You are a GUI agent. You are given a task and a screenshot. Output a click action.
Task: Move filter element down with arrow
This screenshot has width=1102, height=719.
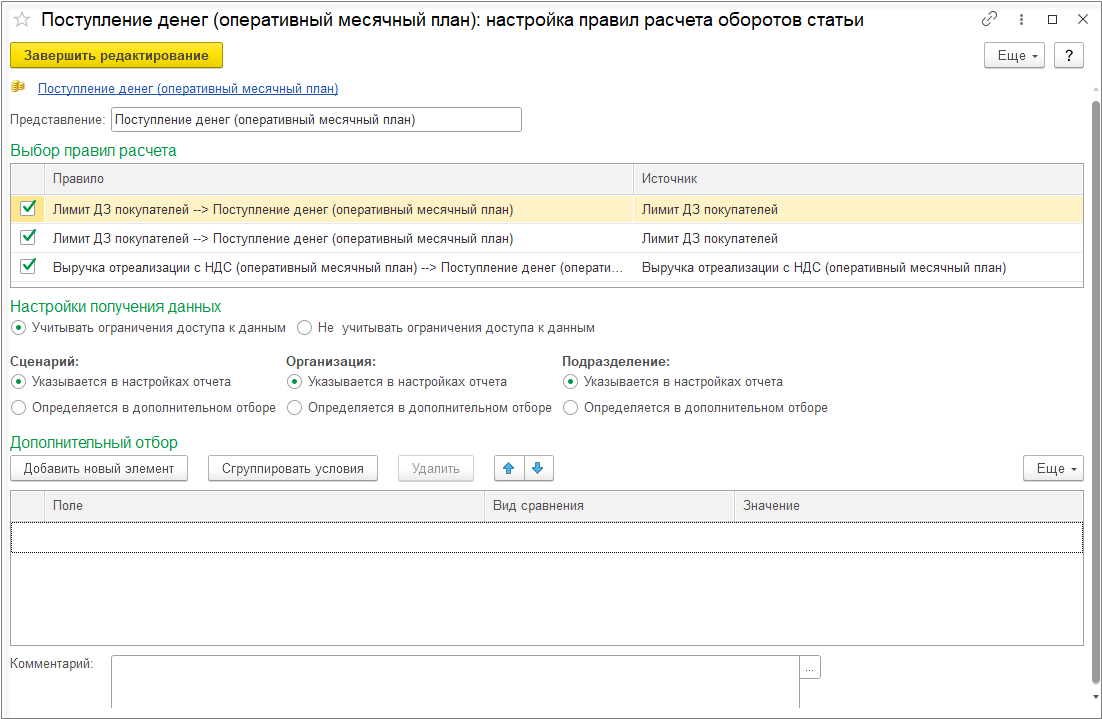(538, 468)
